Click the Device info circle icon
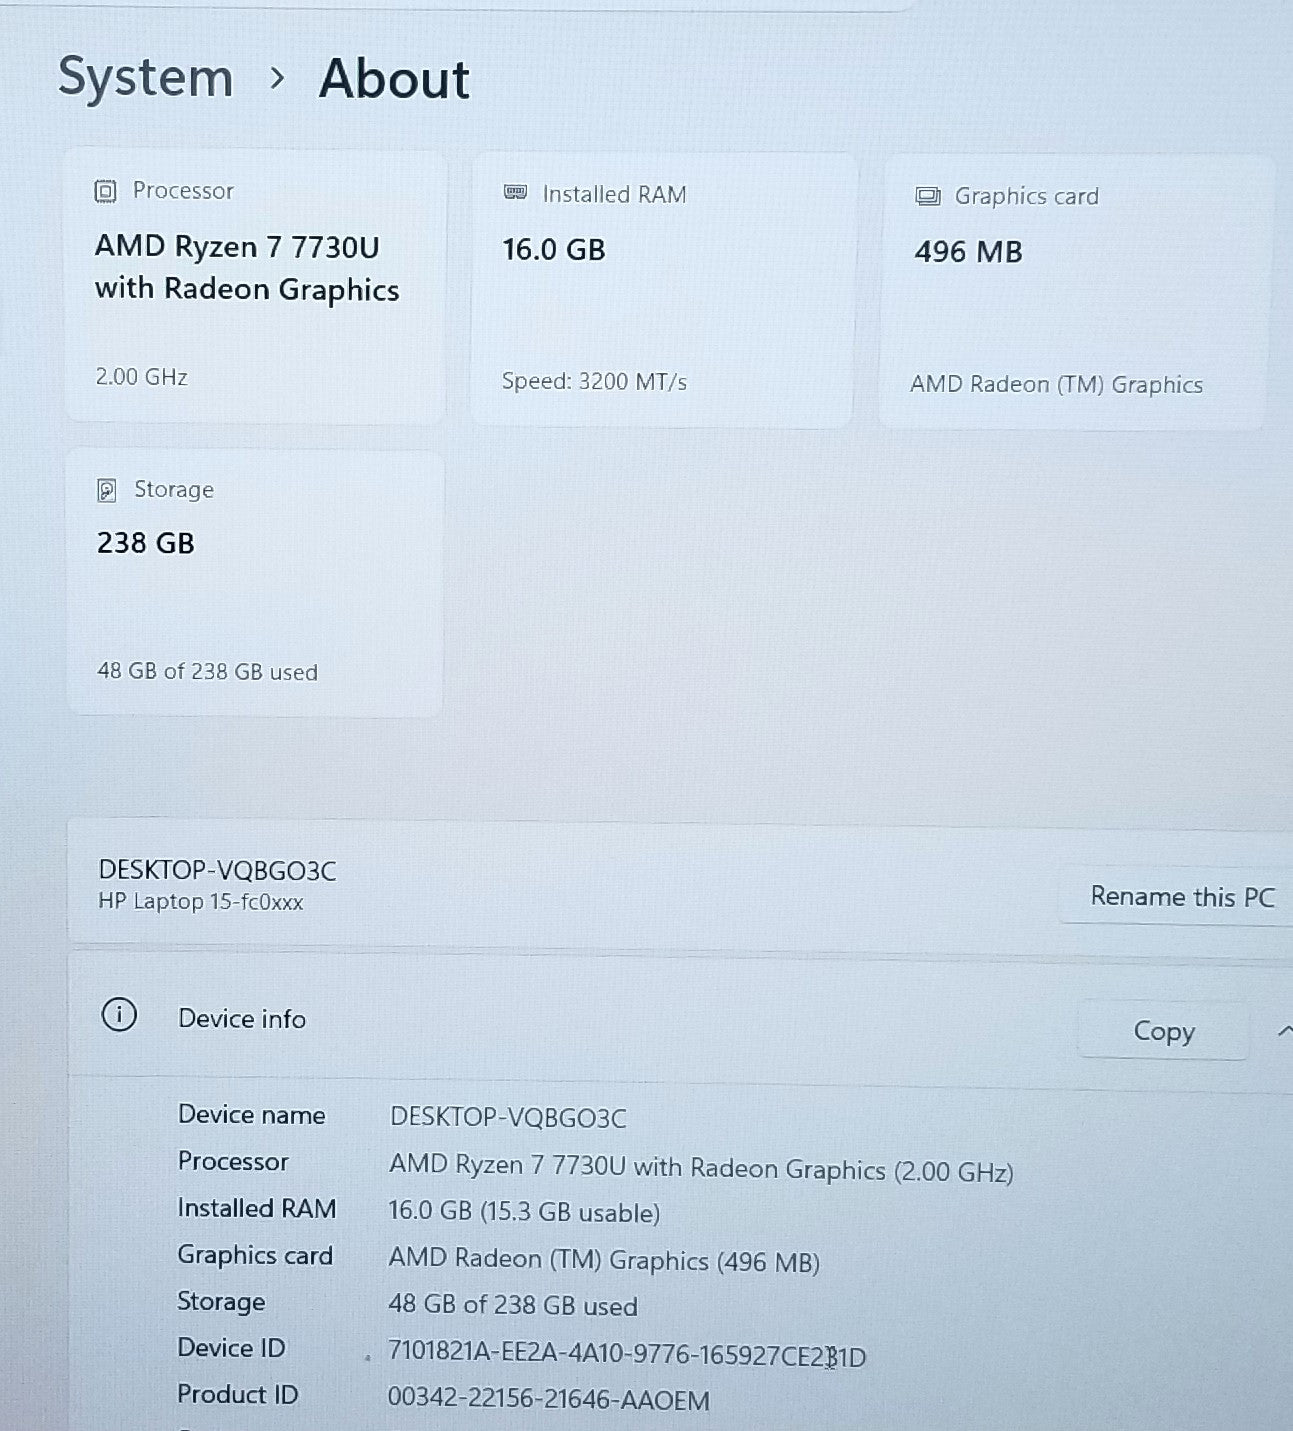The image size is (1293, 1431). tap(119, 1015)
